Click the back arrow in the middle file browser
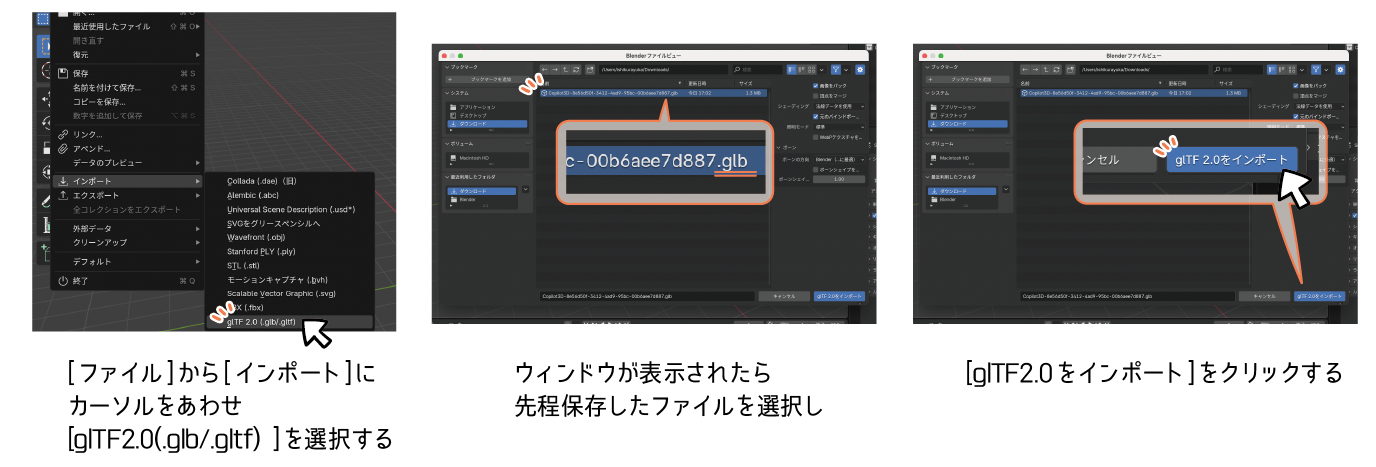Viewport: 1376px width, 467px height. [545, 69]
